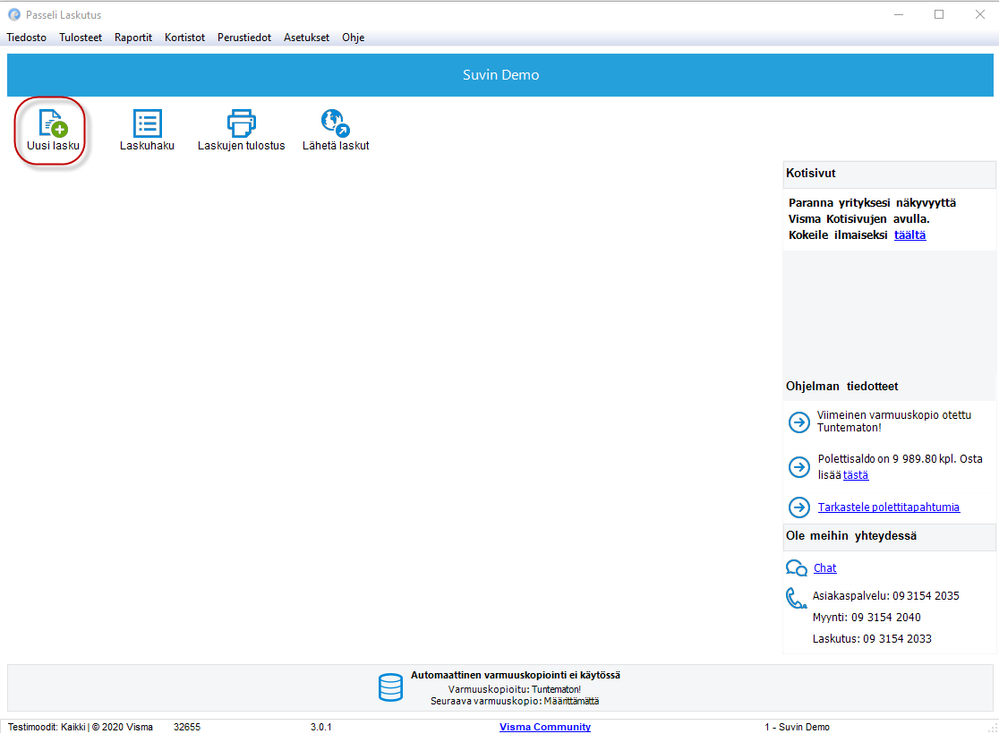This screenshot has width=999, height=733.
Task: Click the Testimoodit: Kaikki status text
Action: pyautogui.click(x=46, y=727)
